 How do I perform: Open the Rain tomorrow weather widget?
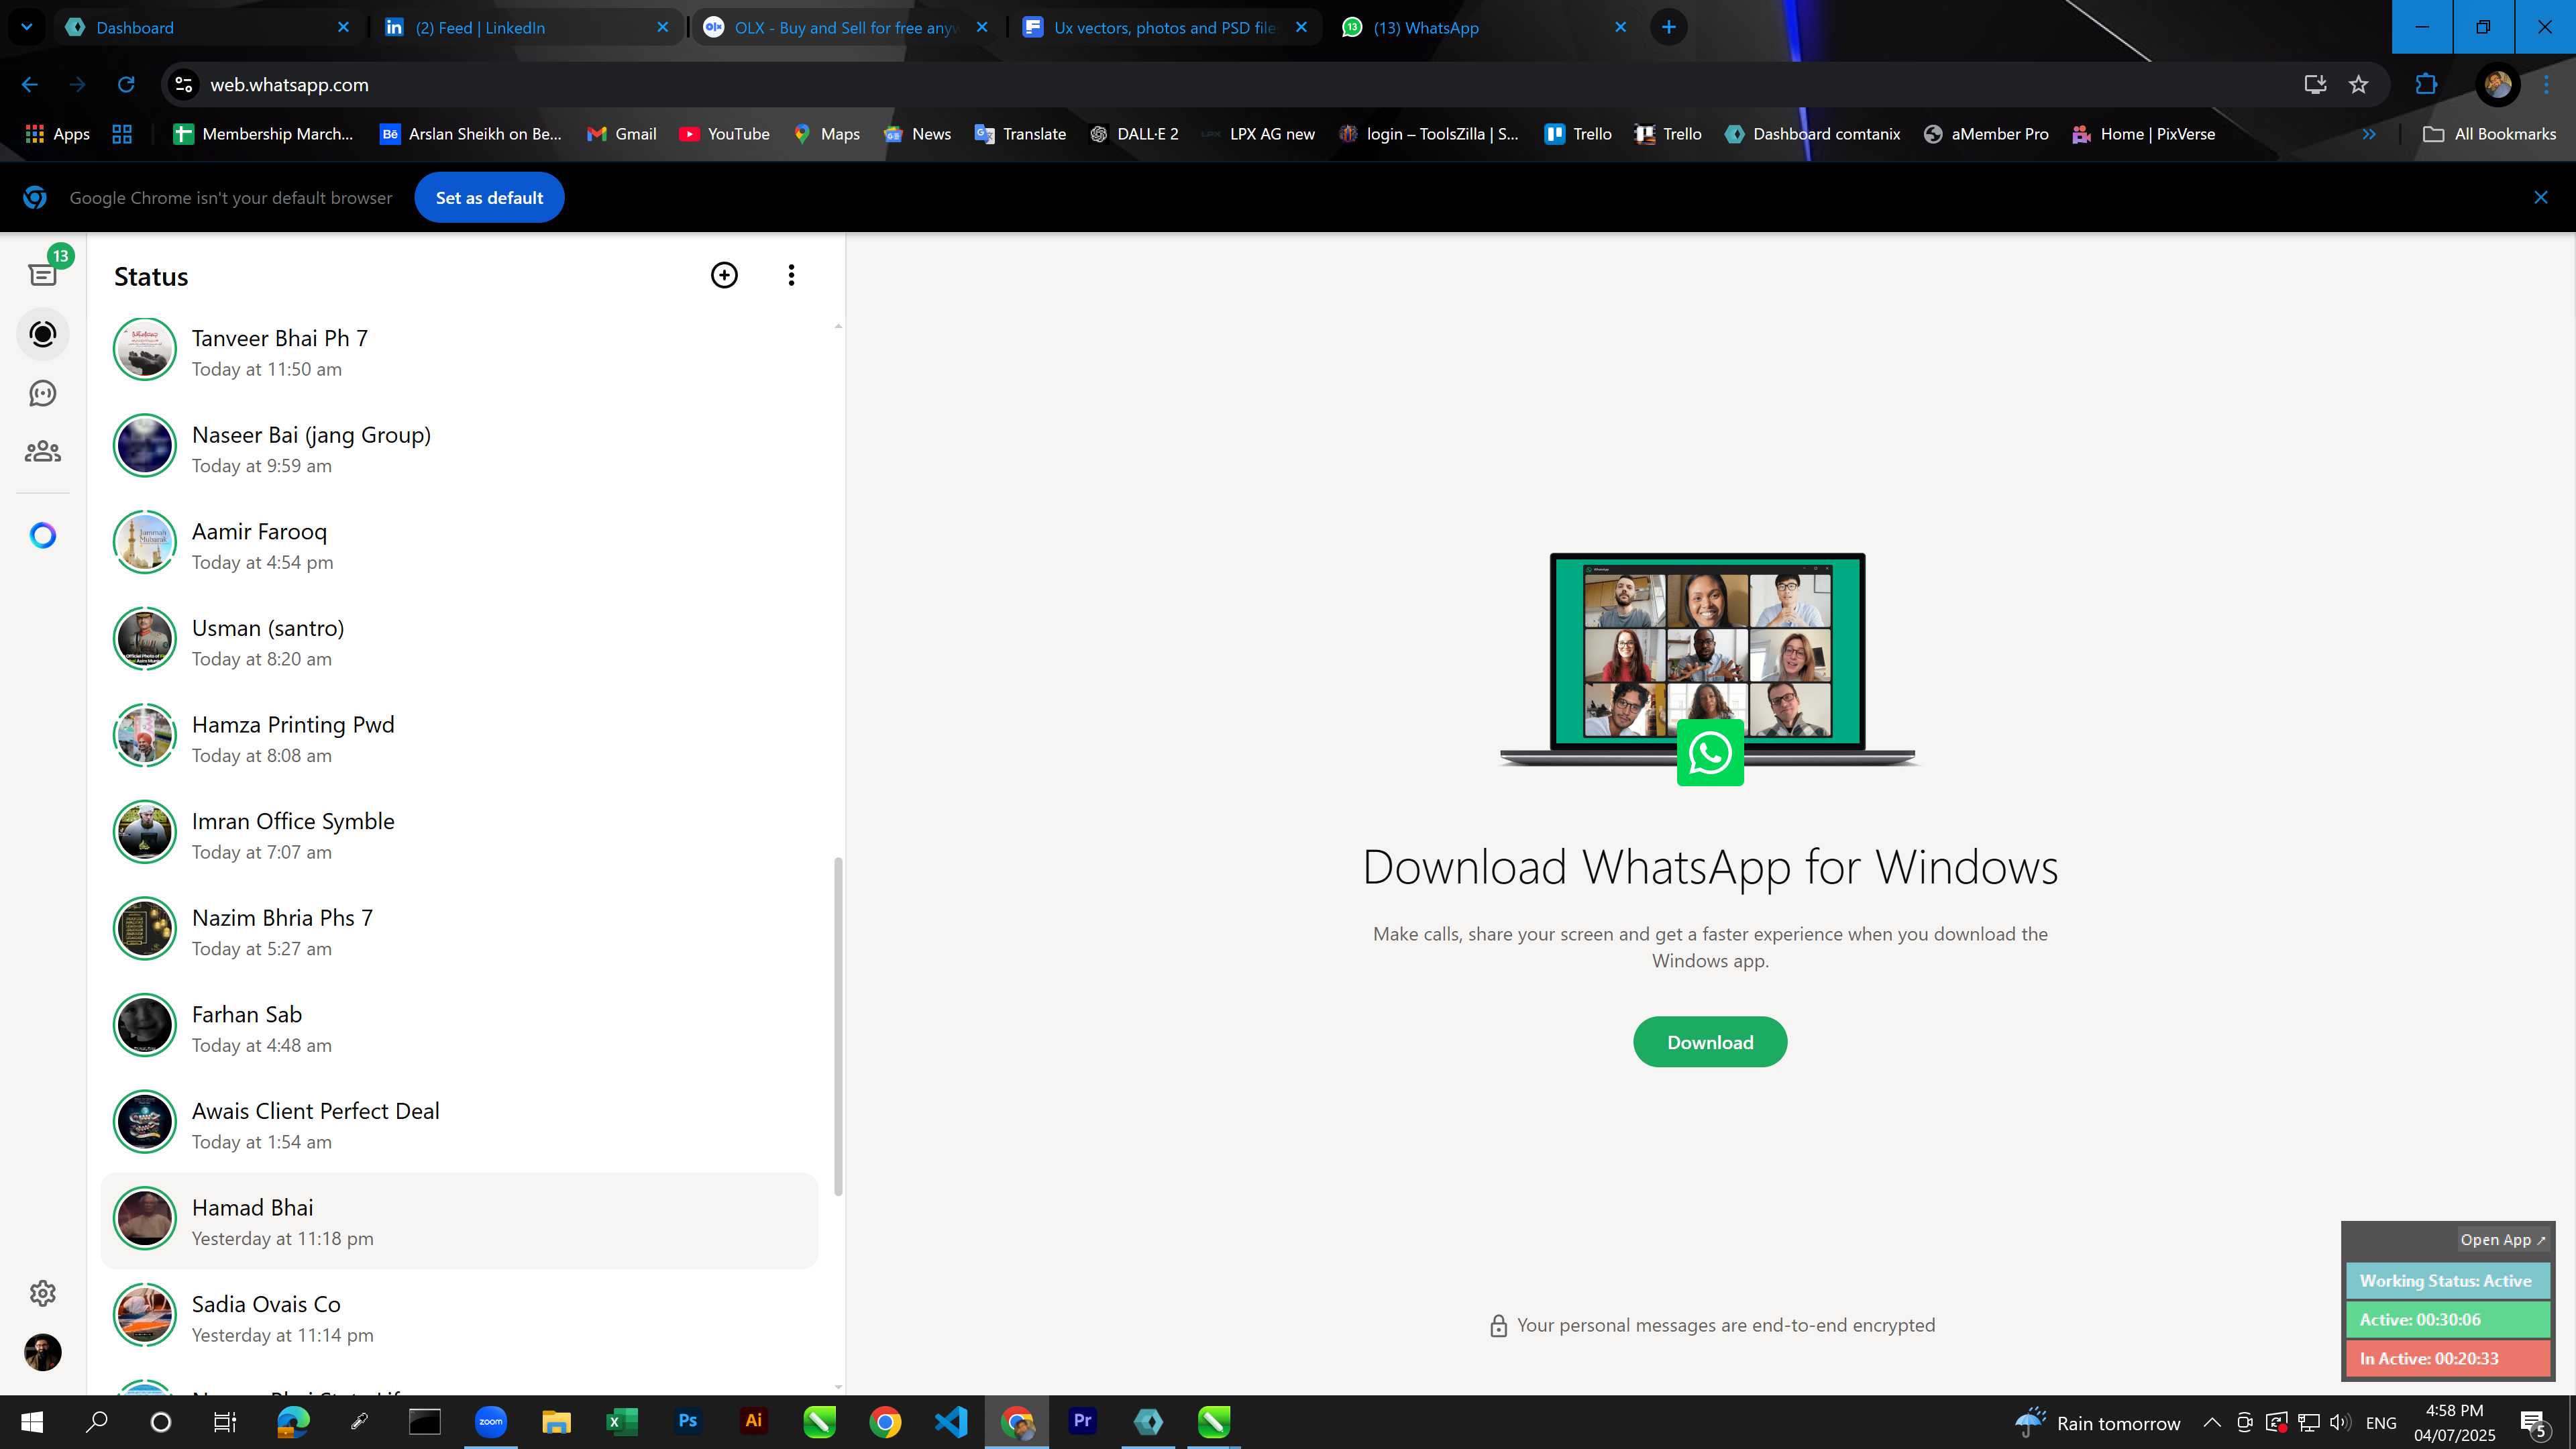point(2097,1422)
